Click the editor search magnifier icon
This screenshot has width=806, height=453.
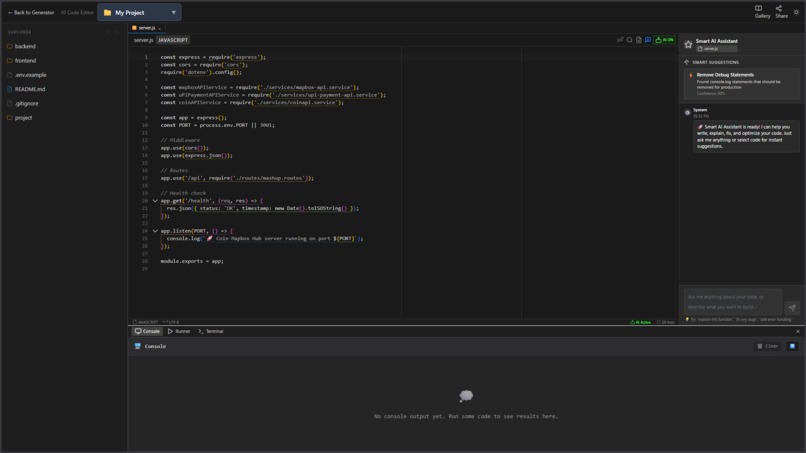tap(629, 40)
